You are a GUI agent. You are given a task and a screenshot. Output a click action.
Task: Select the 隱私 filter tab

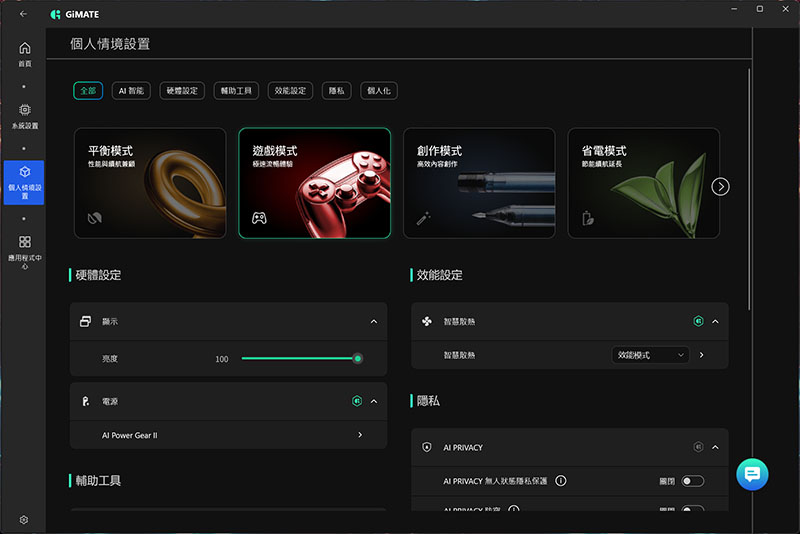click(x=338, y=91)
